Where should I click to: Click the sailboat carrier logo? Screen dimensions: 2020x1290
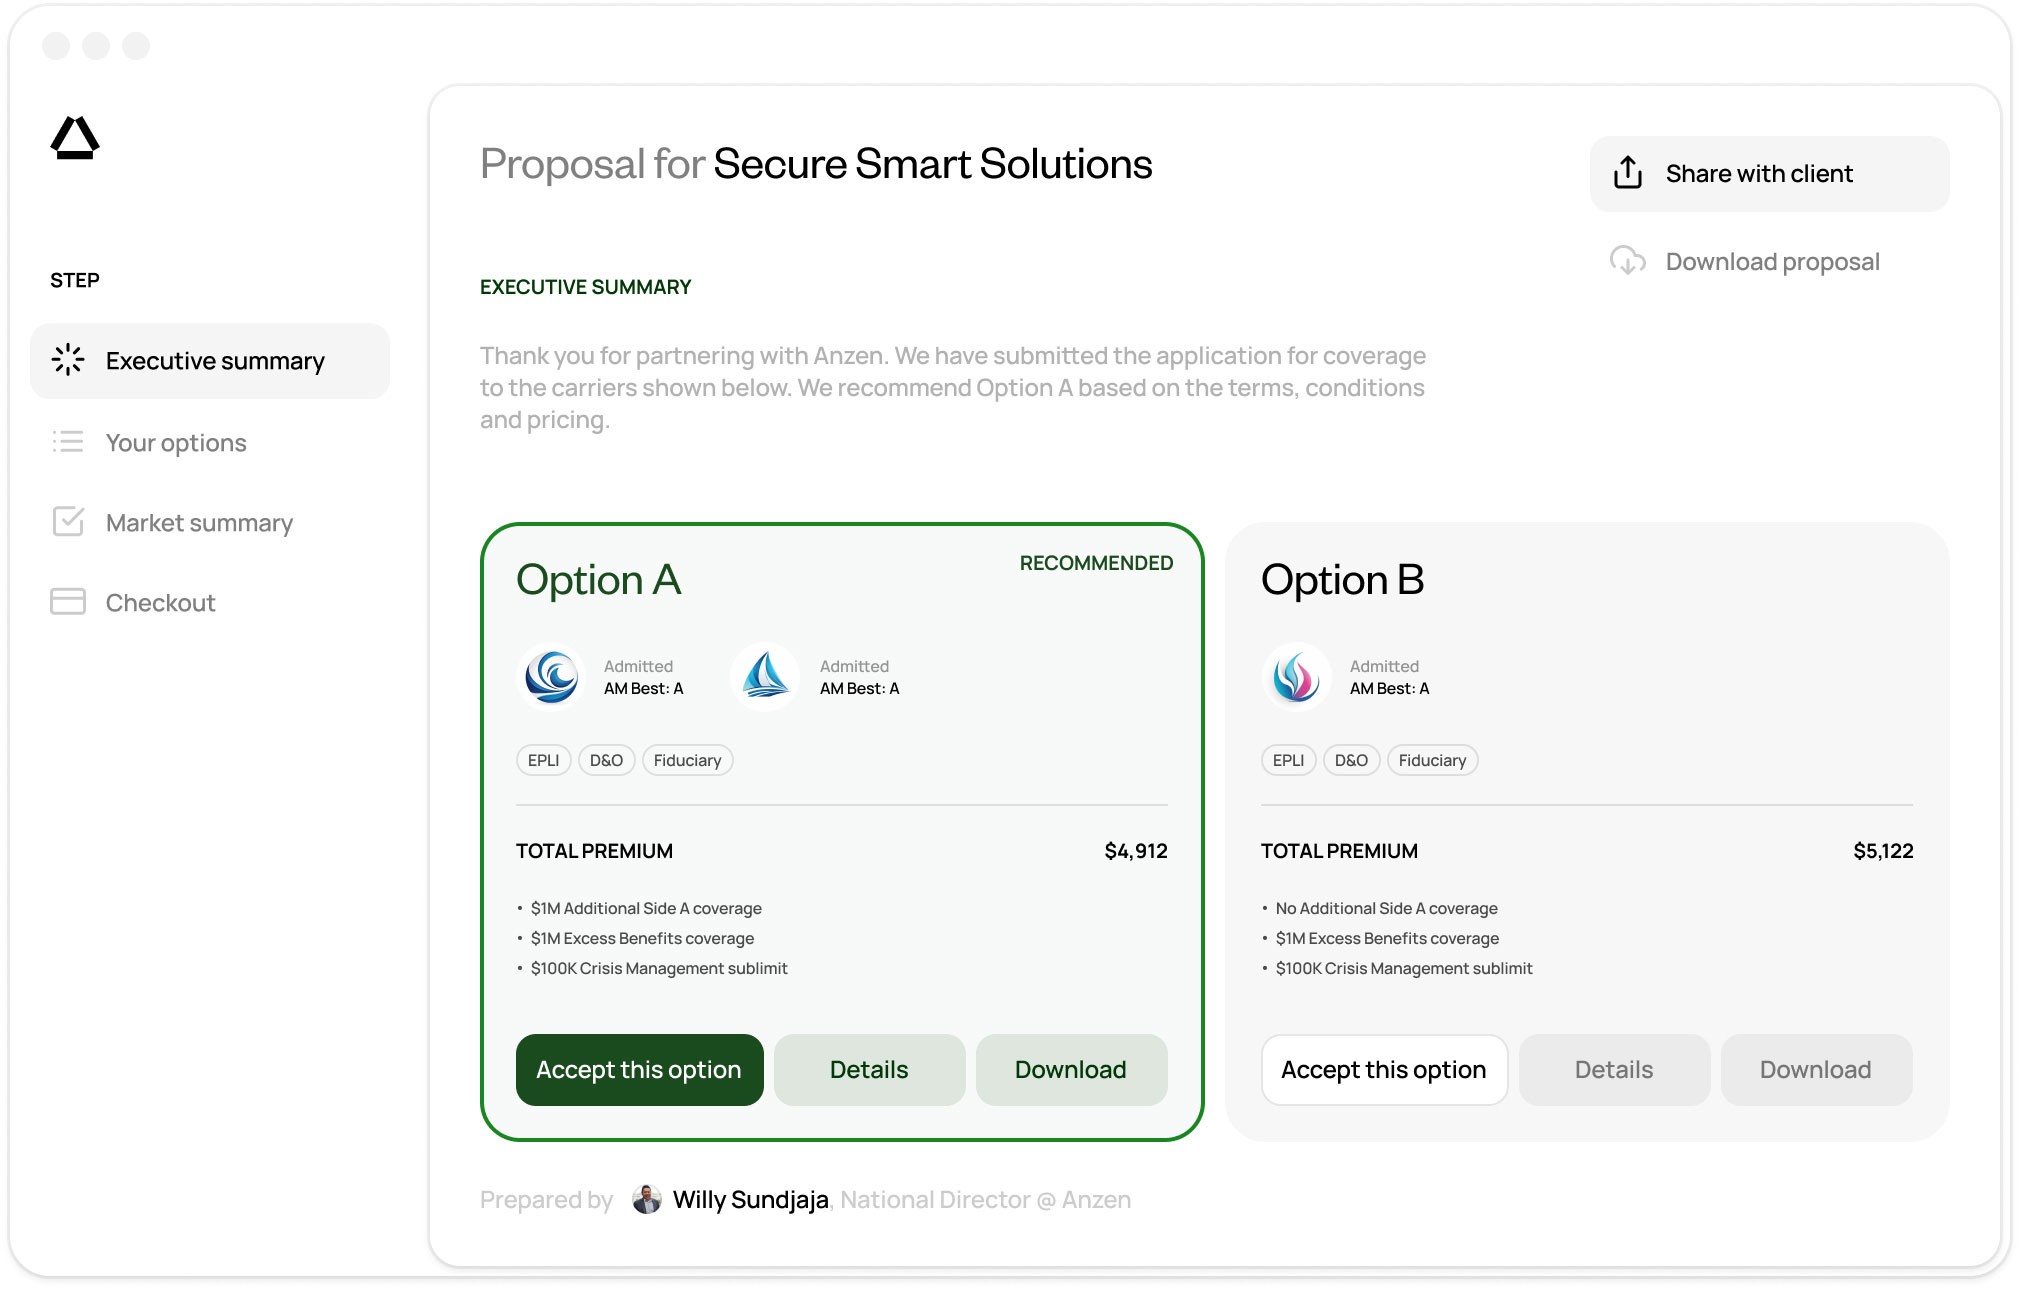[x=766, y=677]
